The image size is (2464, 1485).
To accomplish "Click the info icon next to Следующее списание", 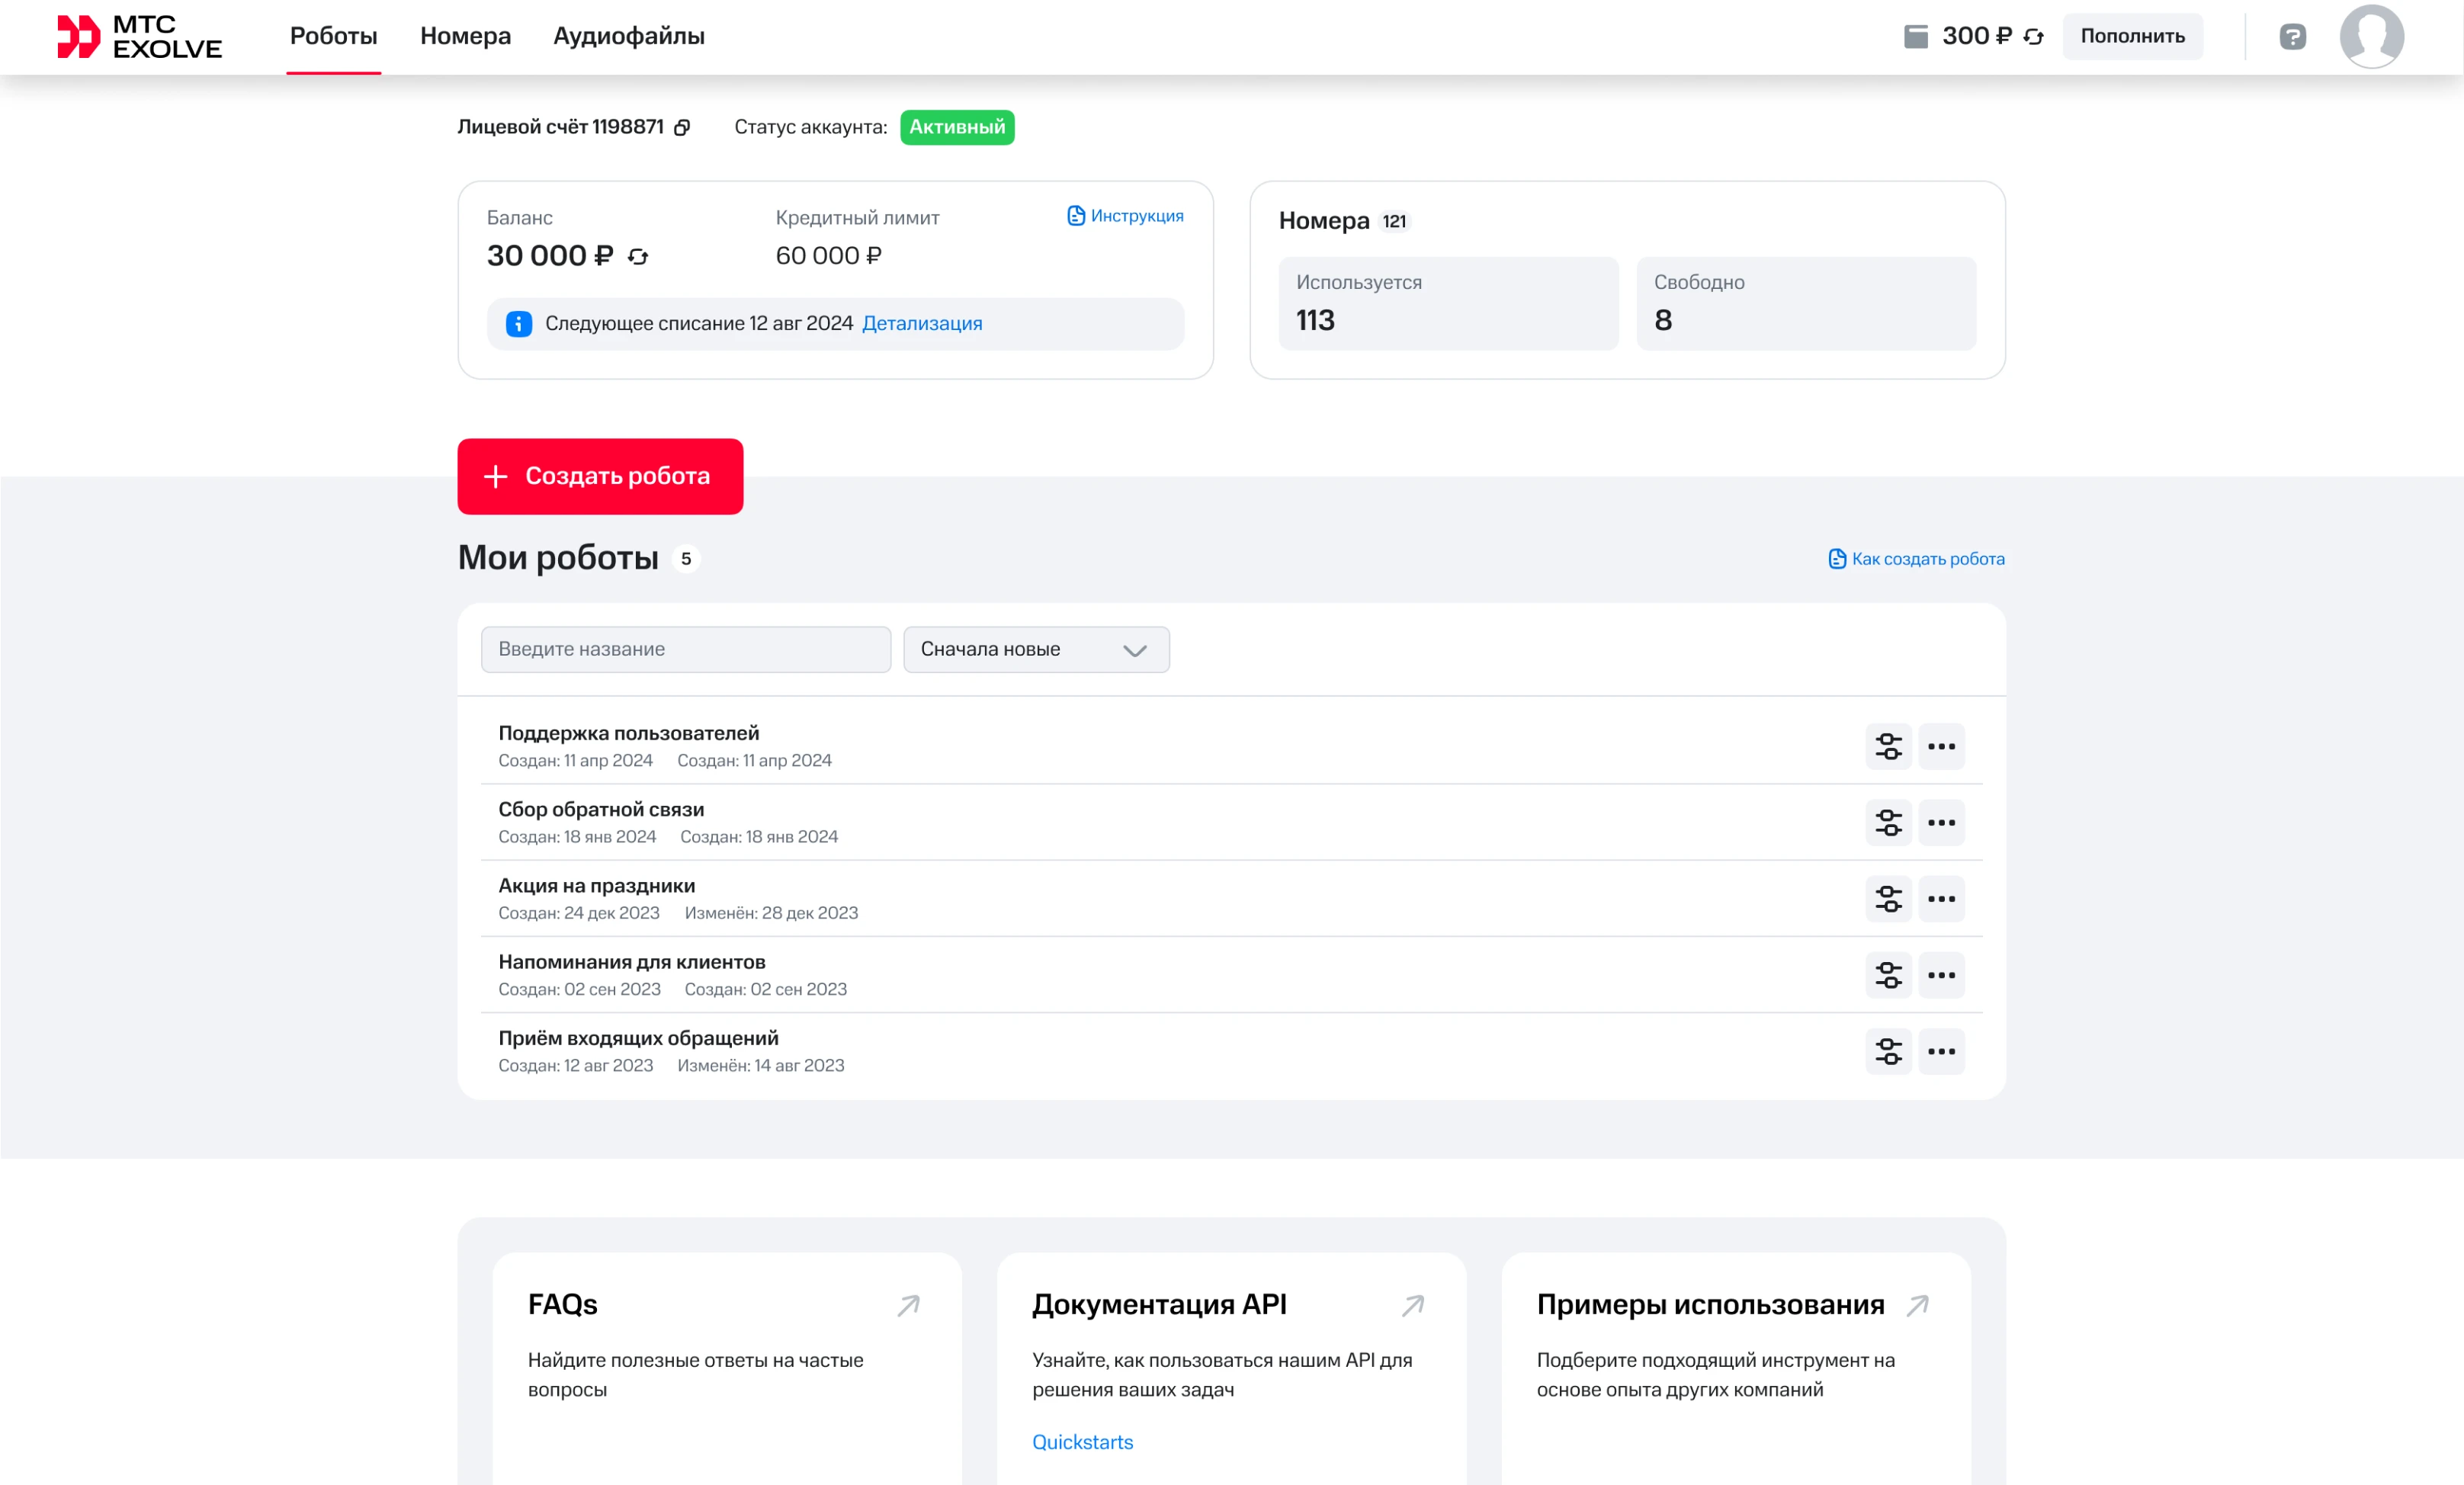I will pos(518,323).
